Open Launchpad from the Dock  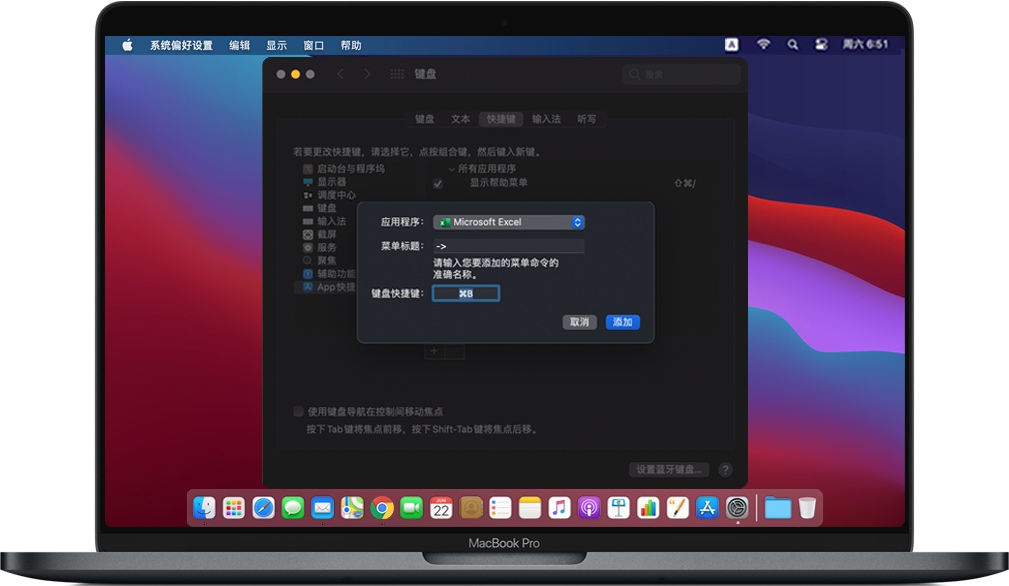click(x=233, y=508)
